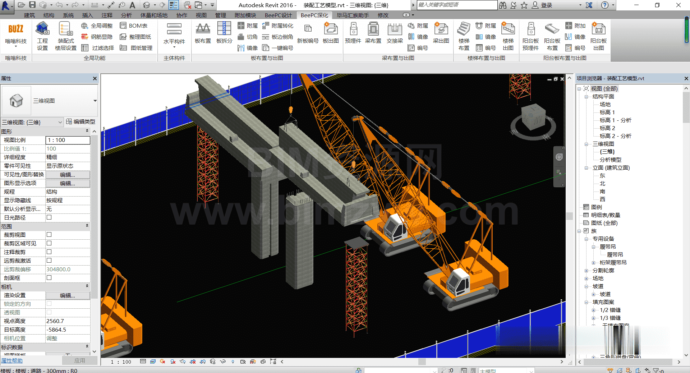
Task: Enable the 日光路径 sun path checkbox
Action: coord(49,217)
